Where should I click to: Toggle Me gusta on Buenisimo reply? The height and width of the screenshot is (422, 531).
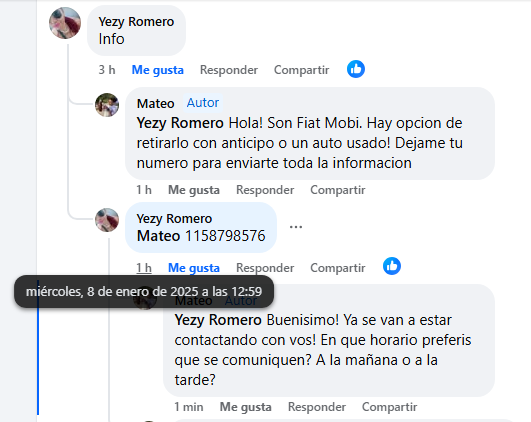coord(246,407)
